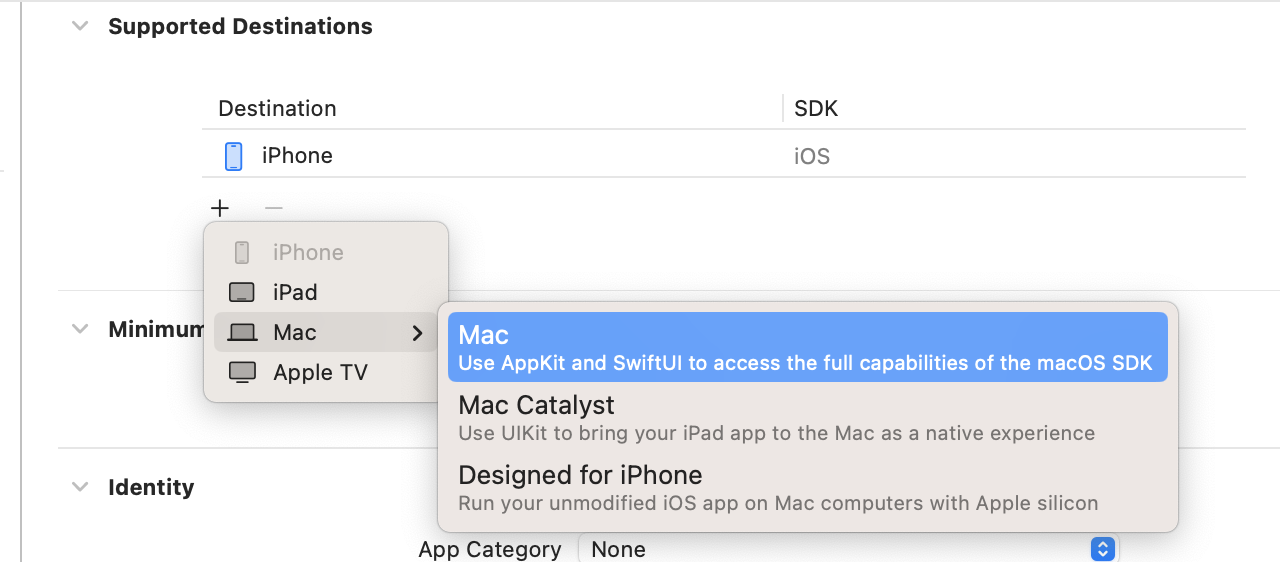This screenshot has width=1280, height=562.
Task: Click the Identity heading
Action: (151, 487)
